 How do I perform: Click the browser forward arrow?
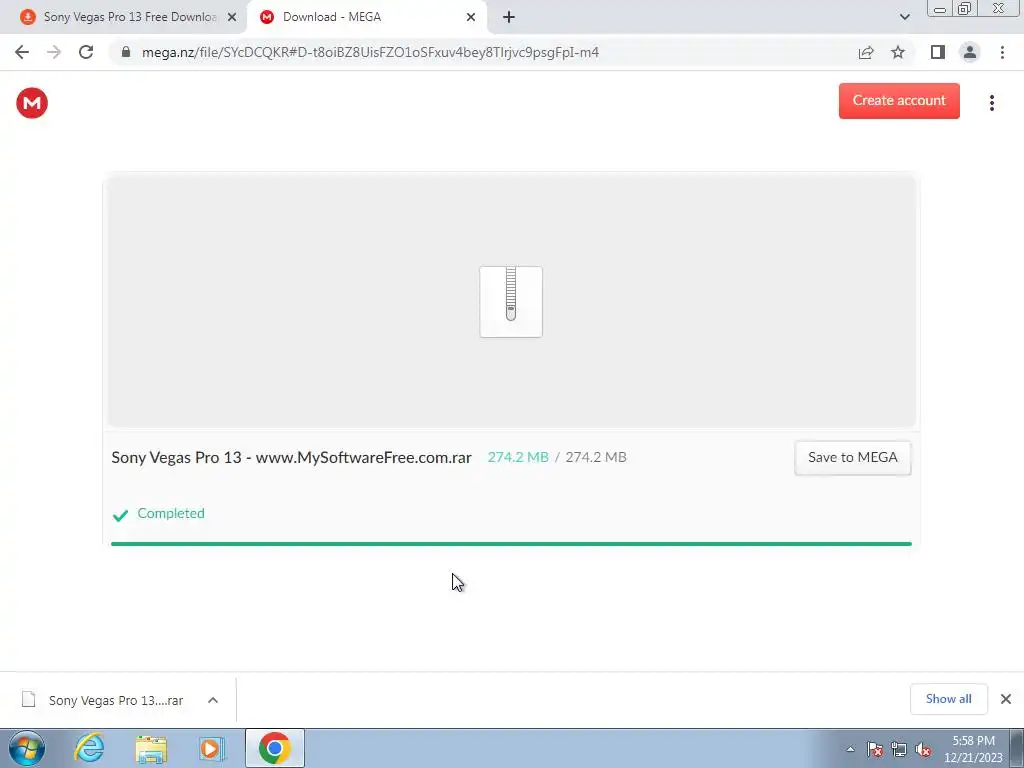(x=54, y=52)
